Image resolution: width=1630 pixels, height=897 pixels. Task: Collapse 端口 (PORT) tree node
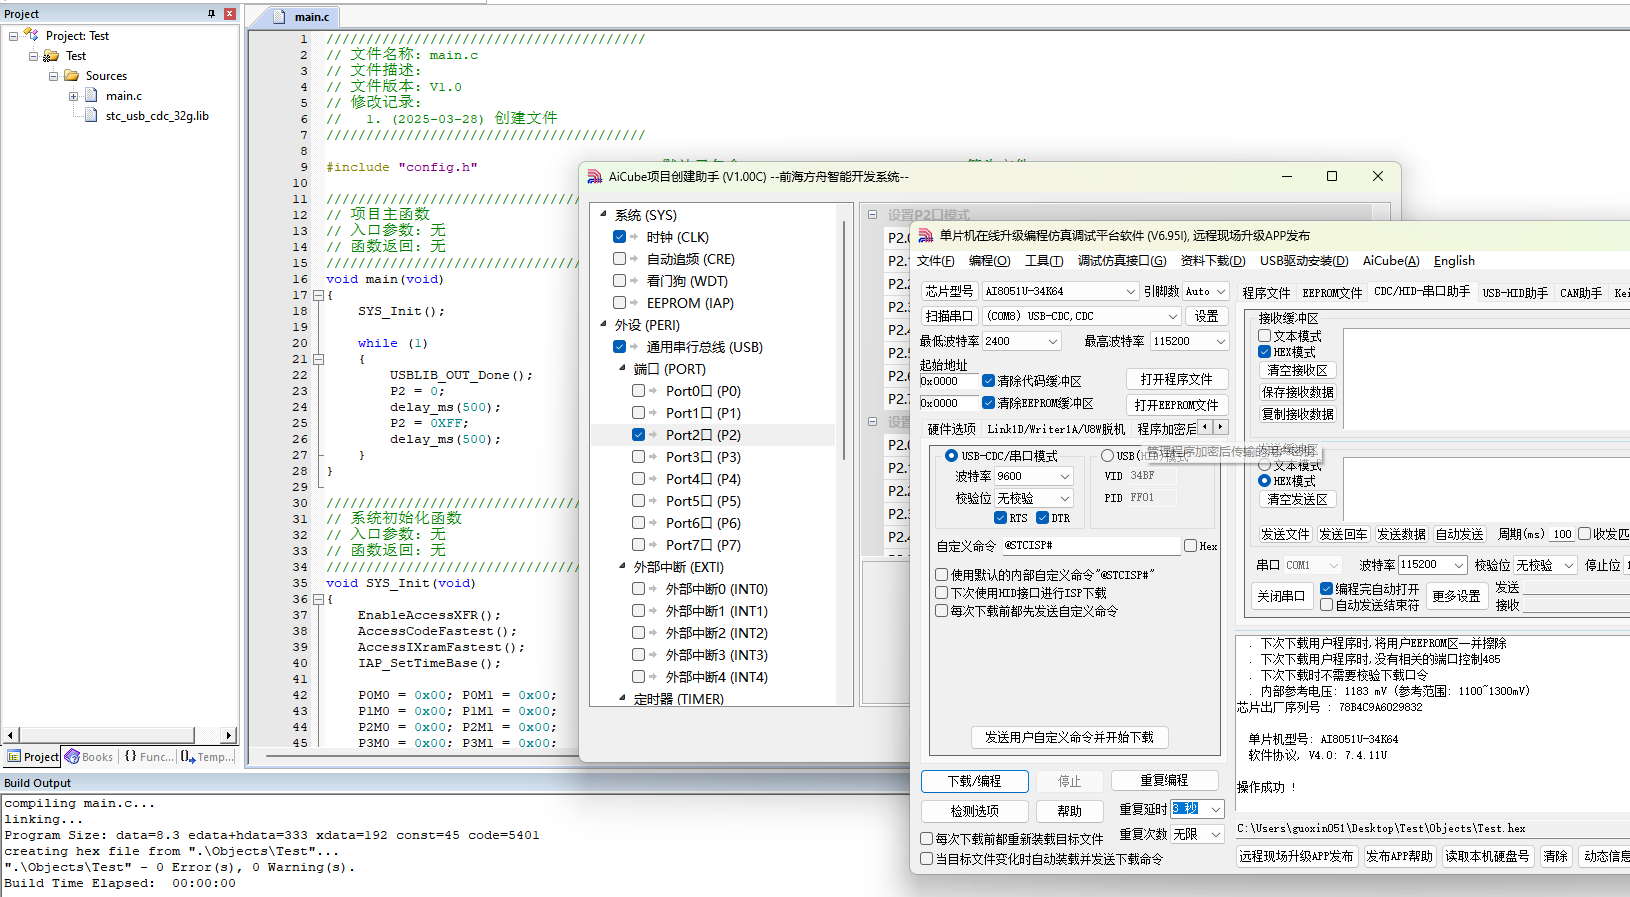[x=622, y=369]
